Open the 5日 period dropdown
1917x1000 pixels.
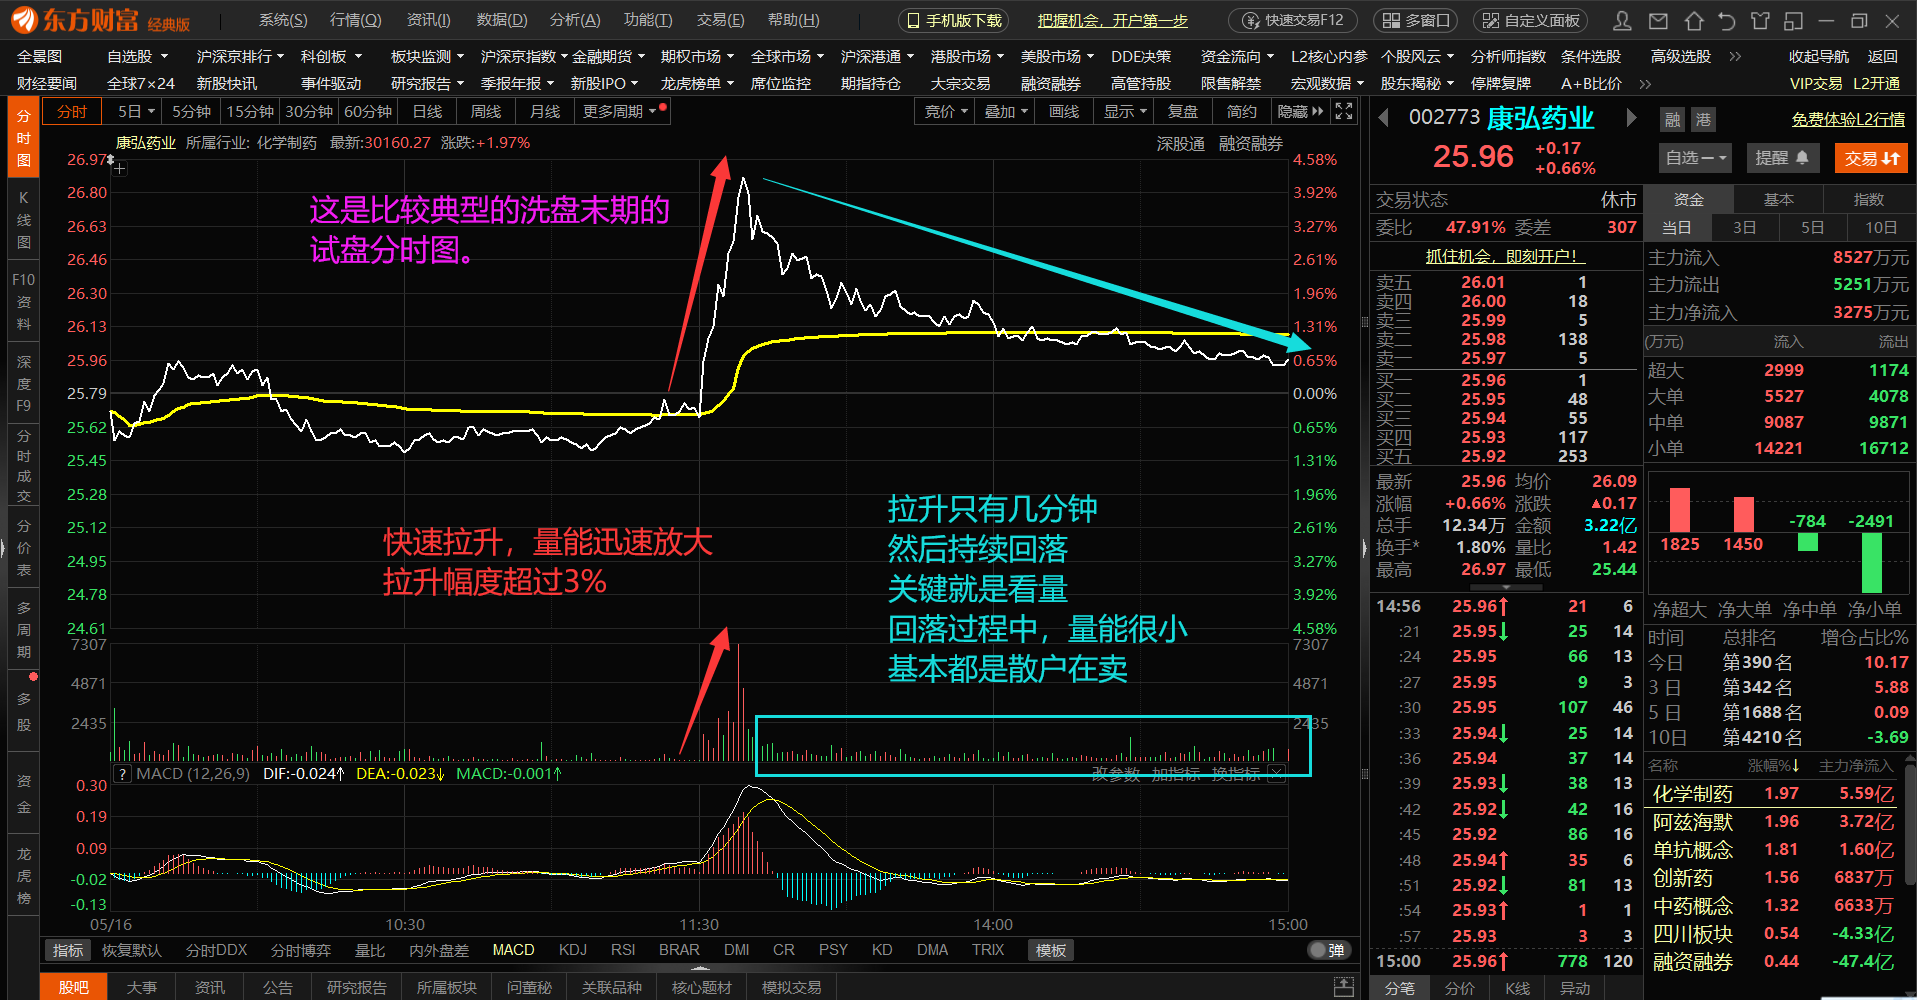pyautogui.click(x=137, y=111)
